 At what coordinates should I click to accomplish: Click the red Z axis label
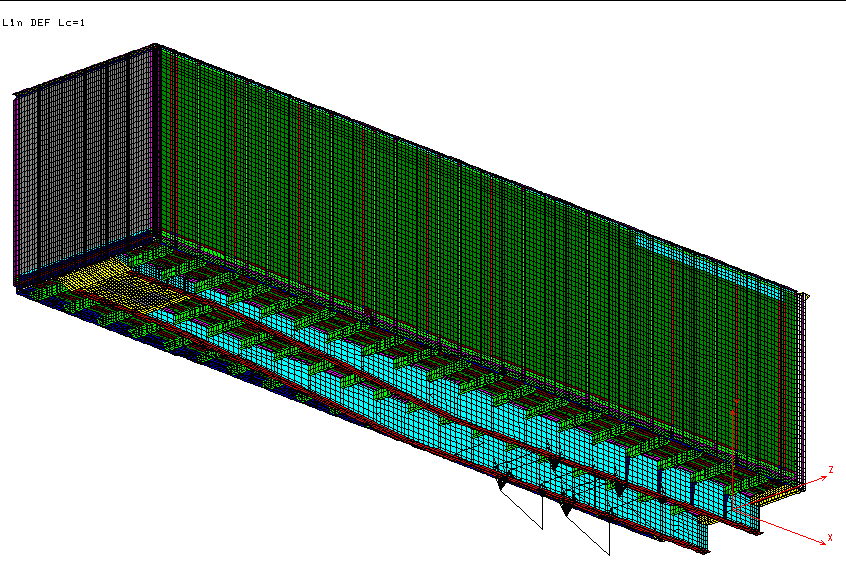pos(831,470)
